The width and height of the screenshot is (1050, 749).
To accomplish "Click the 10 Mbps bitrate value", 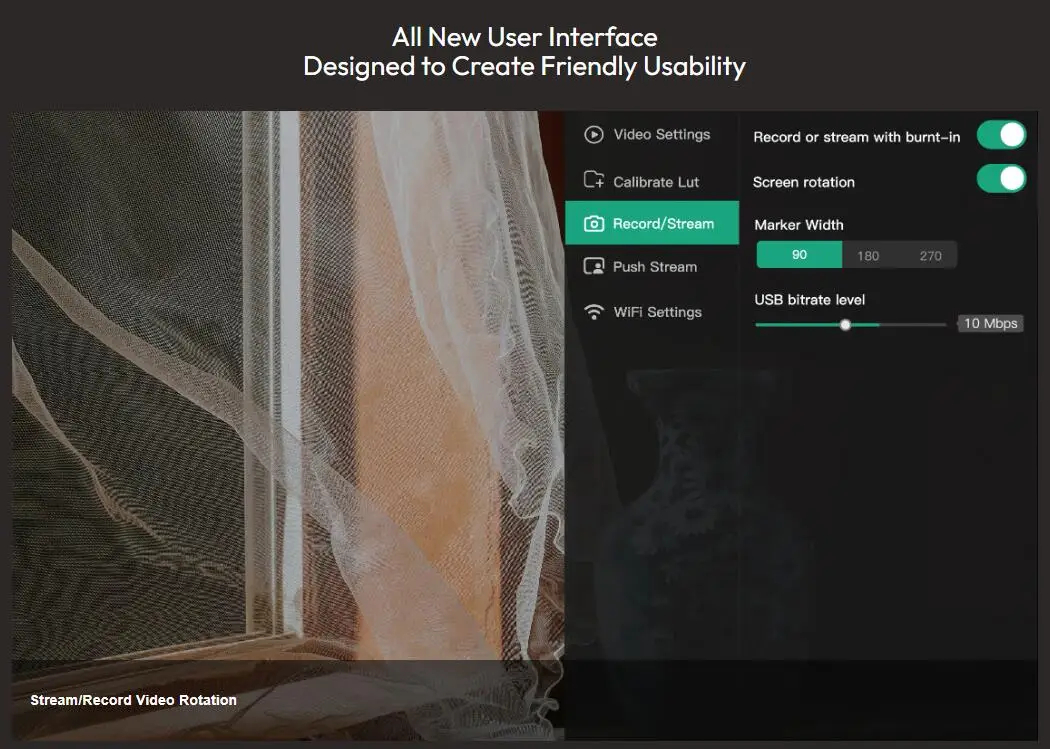I will tap(990, 323).
